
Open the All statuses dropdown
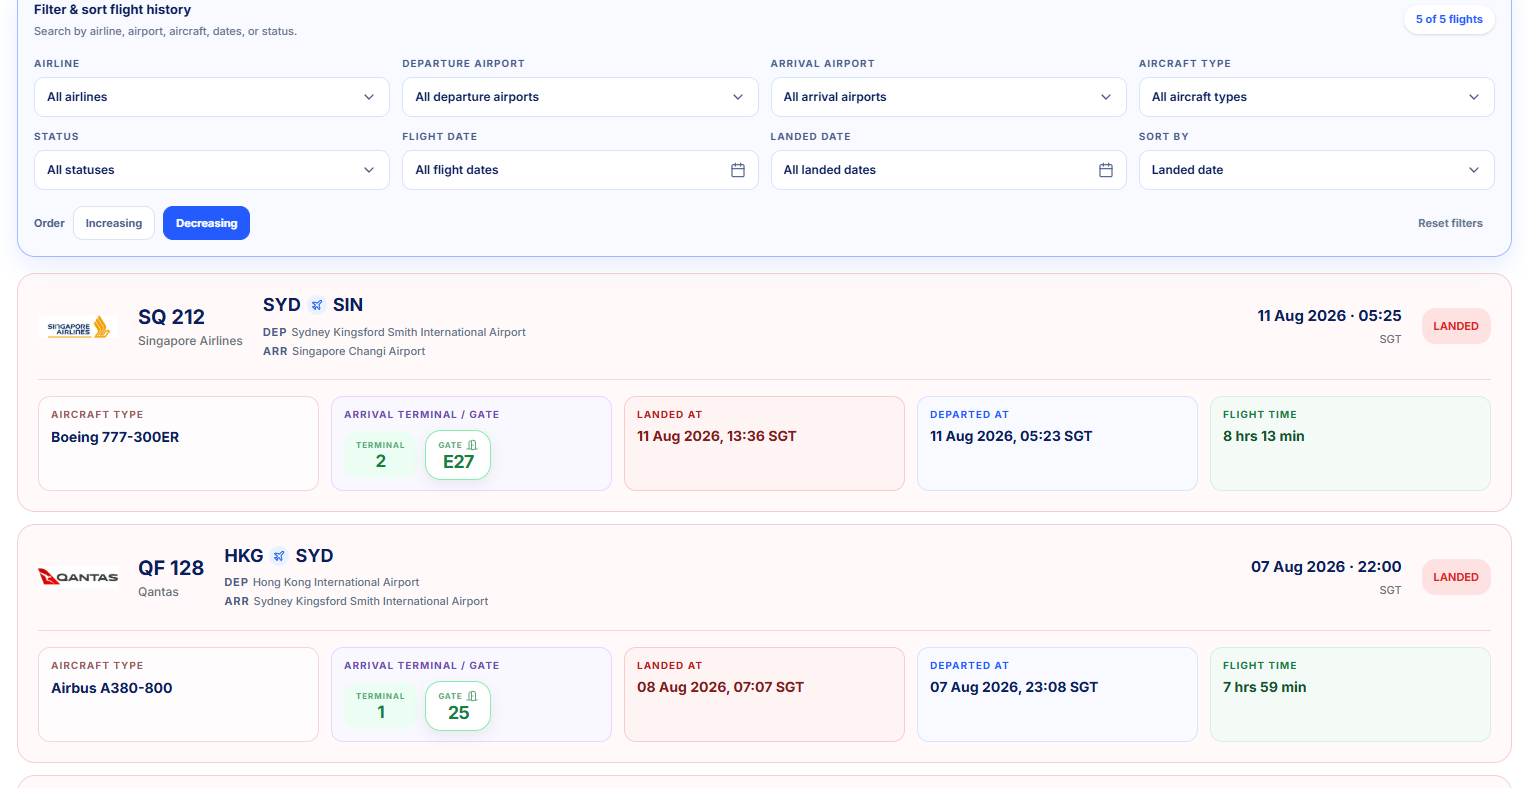(x=212, y=170)
